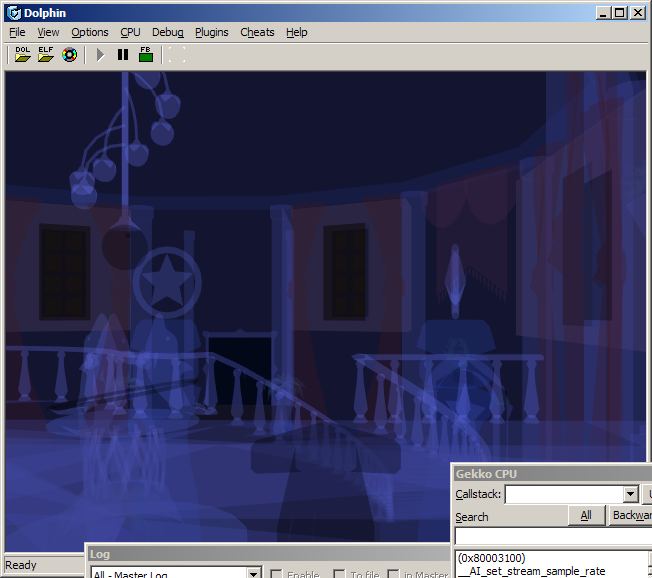The image size is (652, 578).
Task: Toggle fullscreen via dashed-frame toolbar icon
Action: click(177, 54)
